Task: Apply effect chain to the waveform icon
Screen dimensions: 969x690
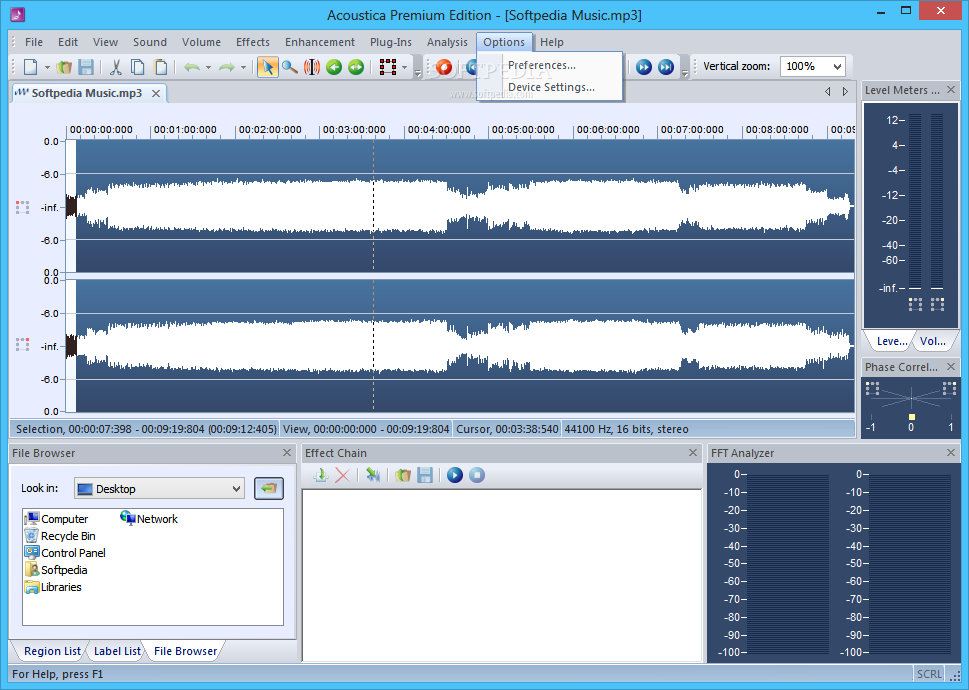Action: (x=373, y=475)
